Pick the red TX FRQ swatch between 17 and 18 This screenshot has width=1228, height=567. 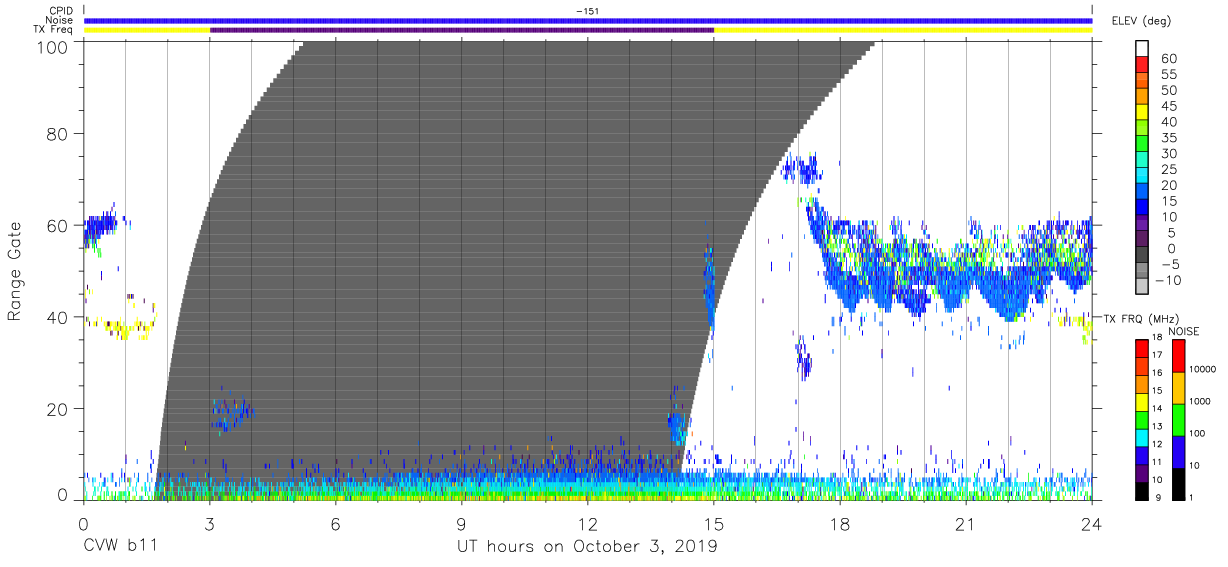tap(1141, 347)
